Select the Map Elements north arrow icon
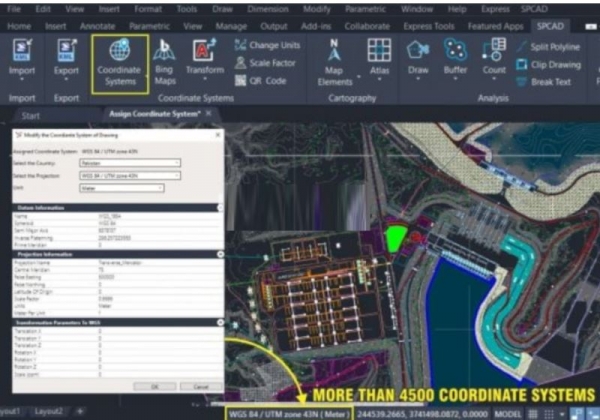Viewport: 600px width, 420px height. click(x=334, y=50)
